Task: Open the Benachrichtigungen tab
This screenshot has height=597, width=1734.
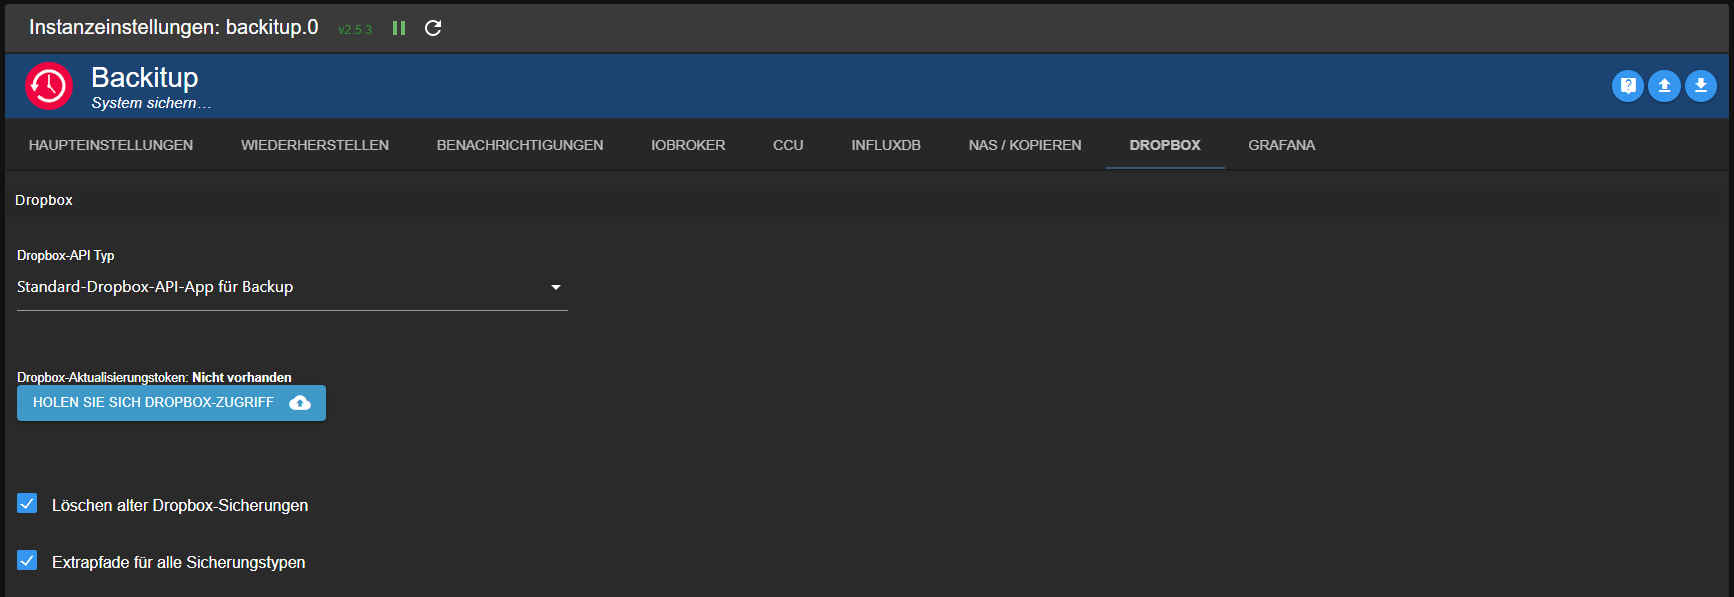Action: [x=520, y=145]
